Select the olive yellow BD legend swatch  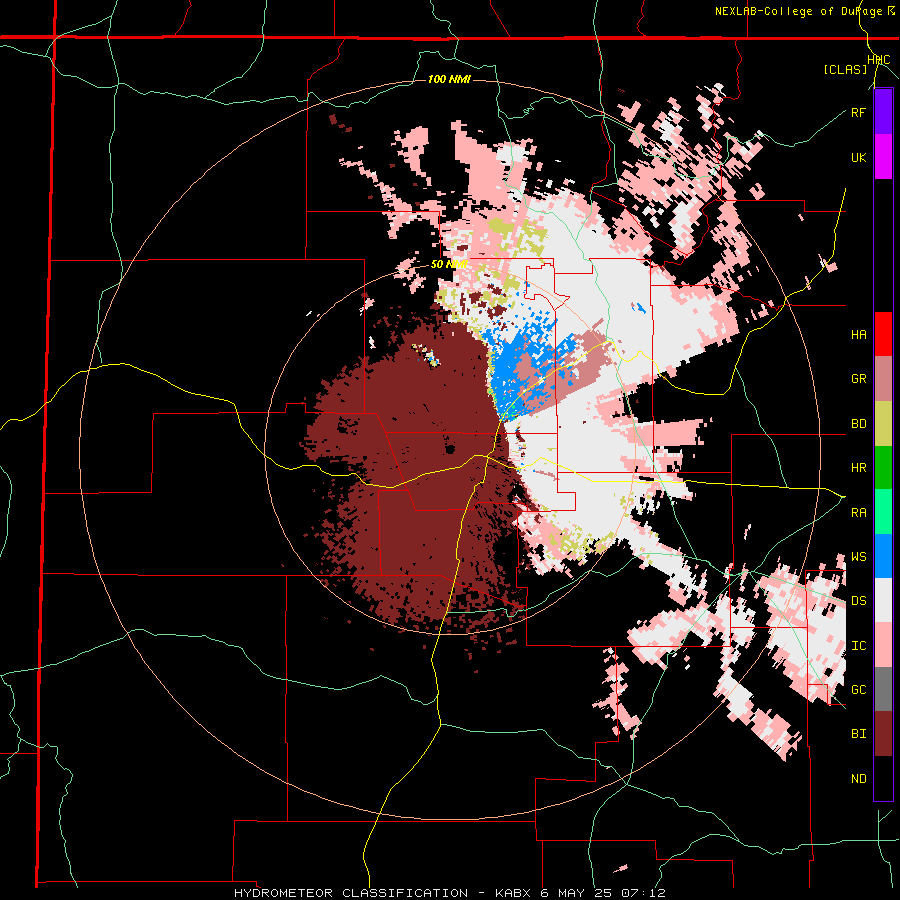point(883,424)
